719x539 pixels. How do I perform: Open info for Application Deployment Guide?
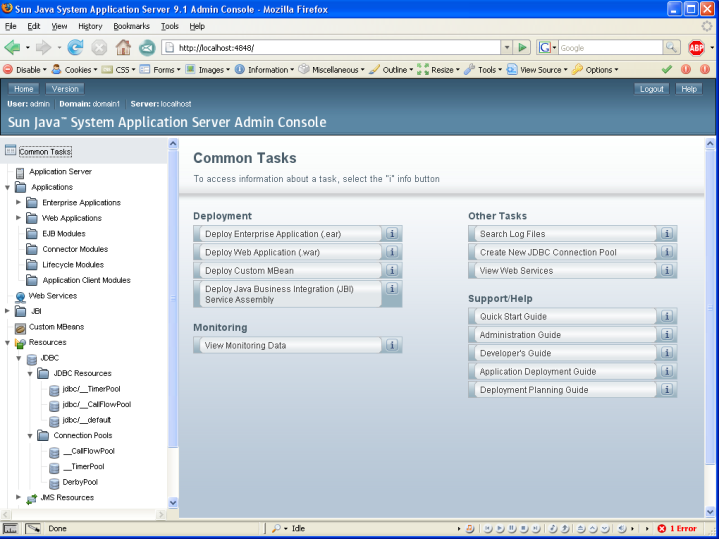point(667,371)
